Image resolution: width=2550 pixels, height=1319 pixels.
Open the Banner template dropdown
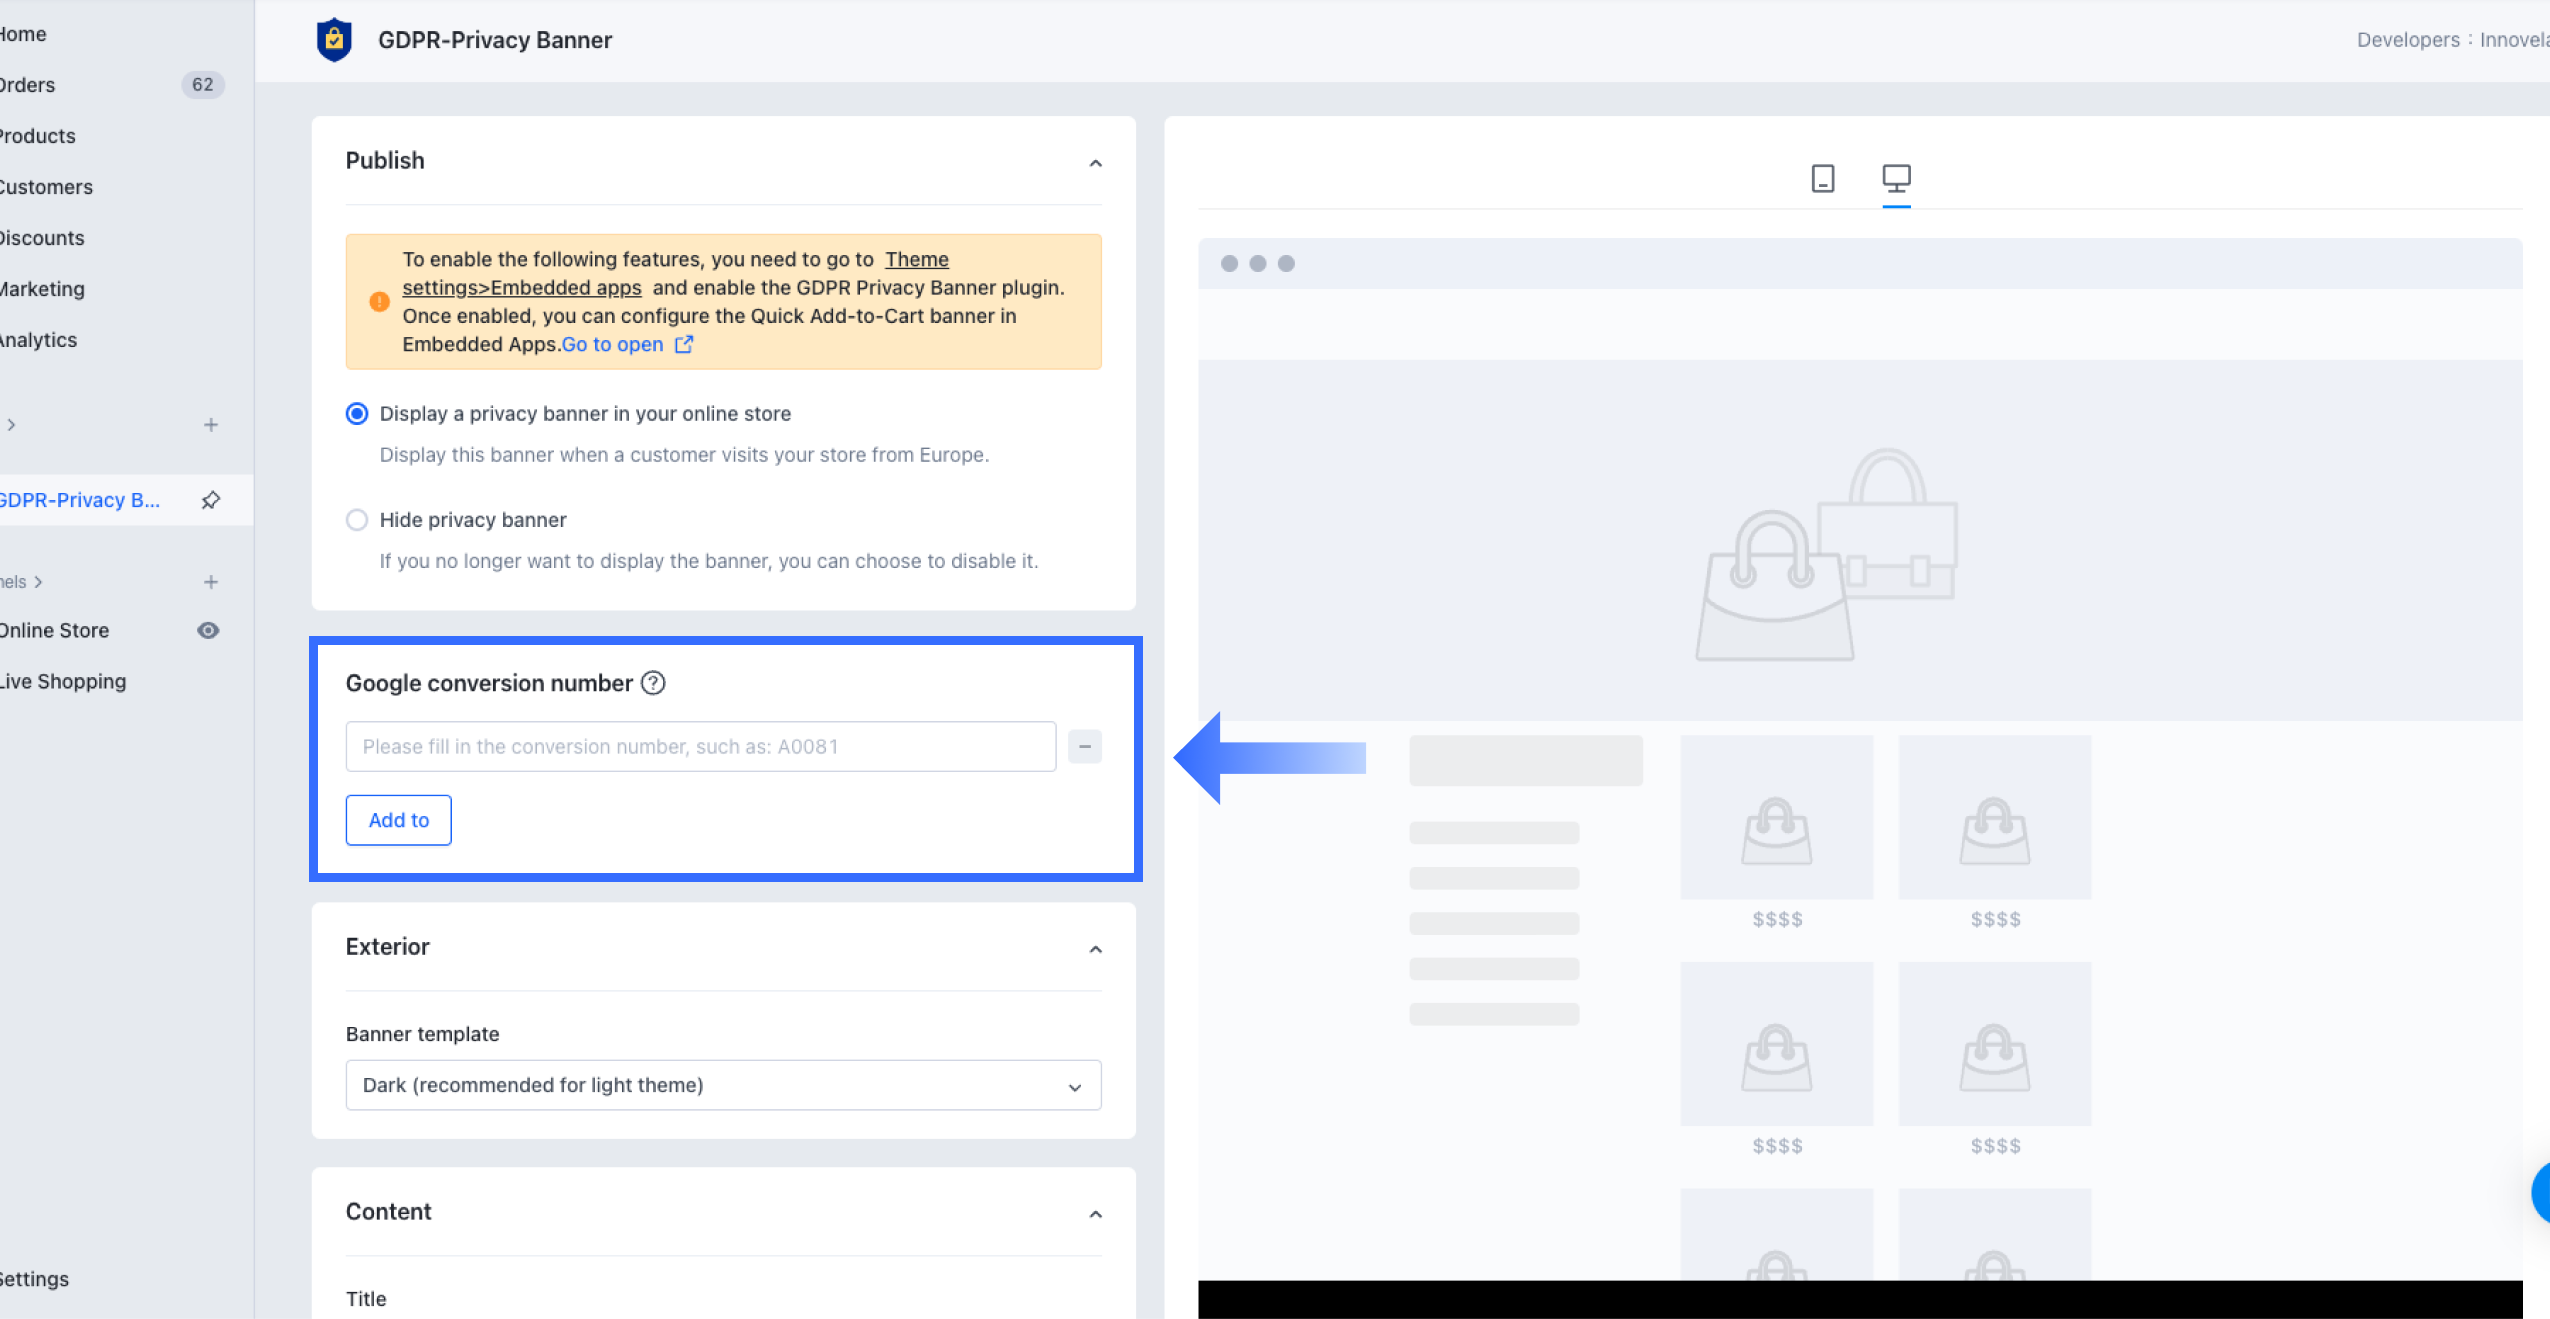click(x=723, y=1085)
